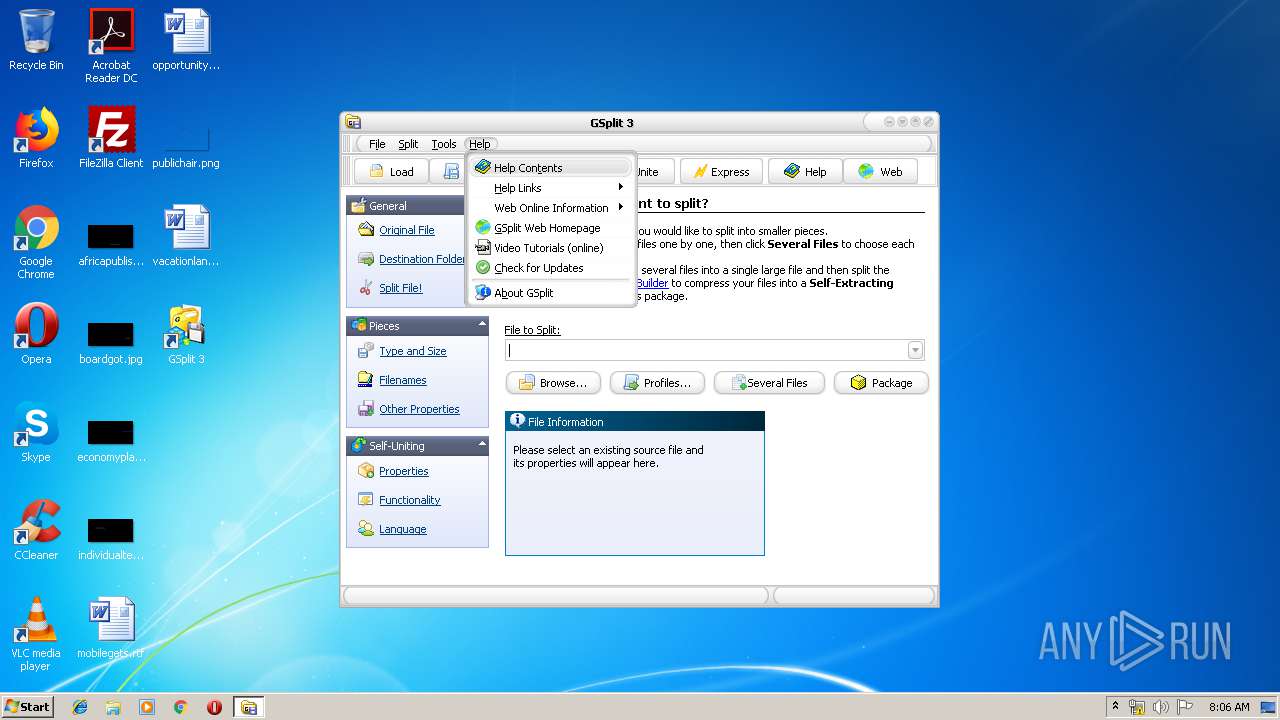Click the Self-Uniting Properties icon
Image resolution: width=1280 pixels, height=720 pixels.
tap(365, 471)
